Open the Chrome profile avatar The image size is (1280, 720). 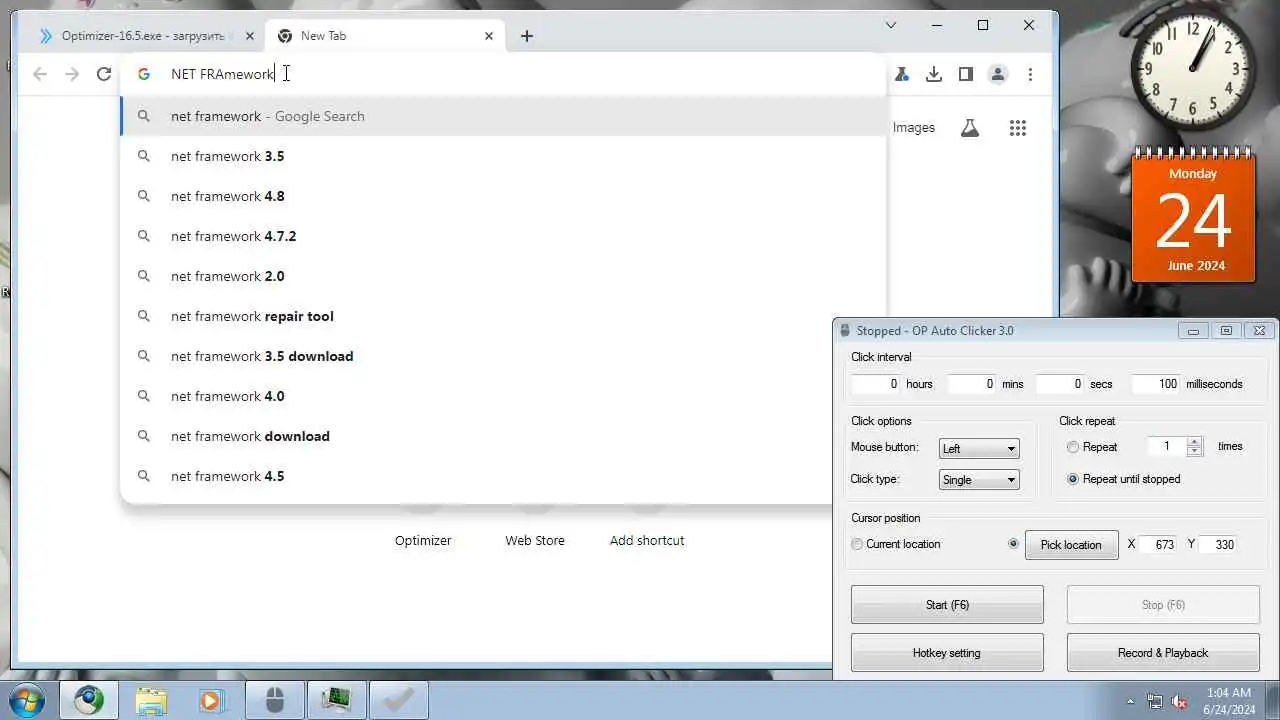click(x=998, y=74)
